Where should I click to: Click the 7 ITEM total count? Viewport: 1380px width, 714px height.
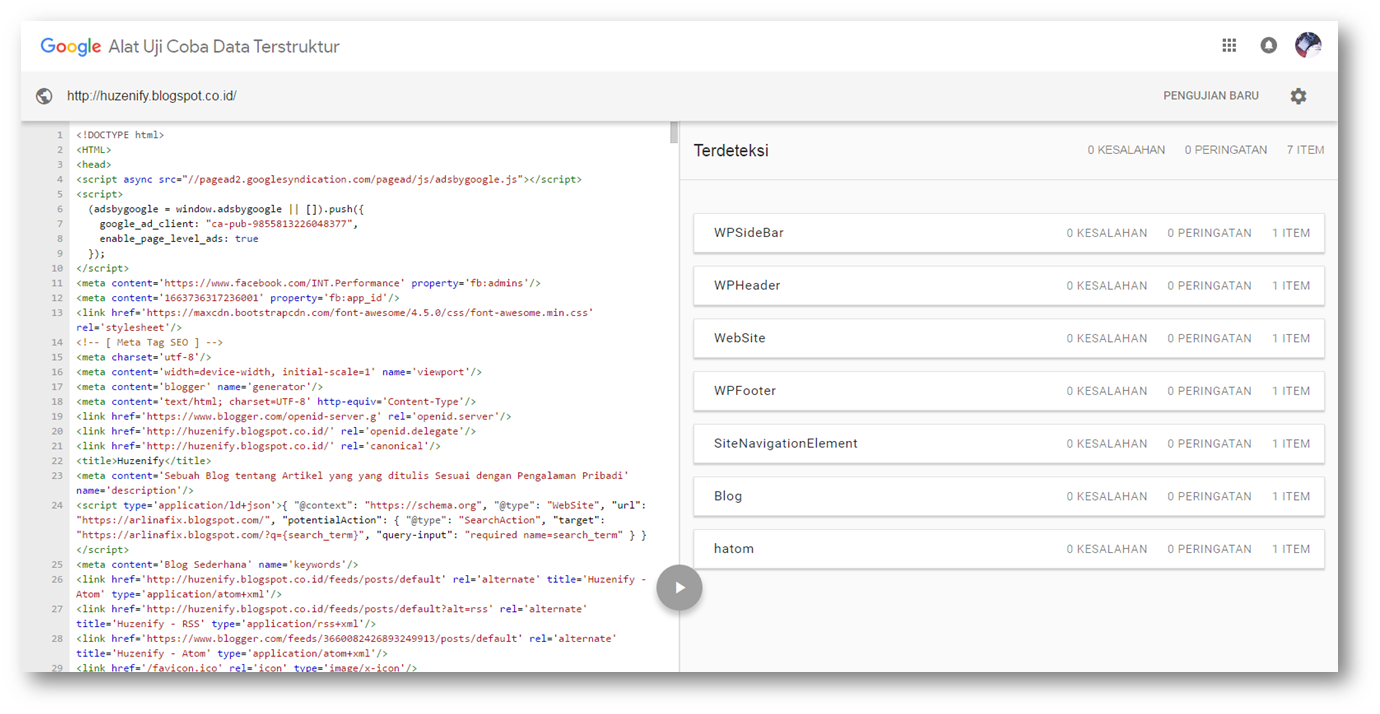coord(1305,150)
